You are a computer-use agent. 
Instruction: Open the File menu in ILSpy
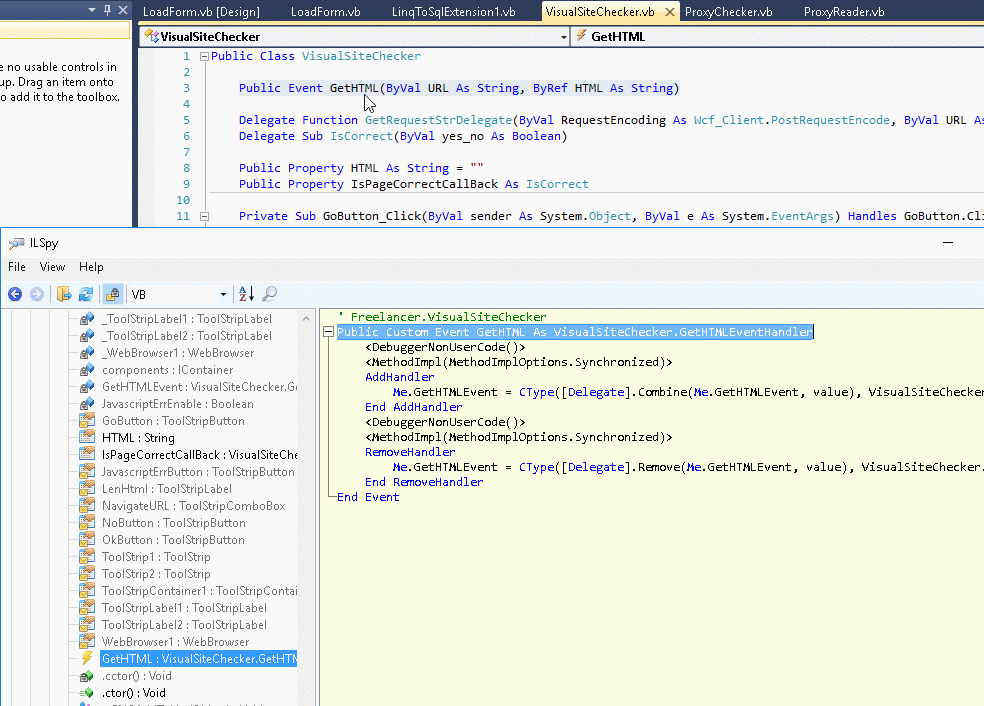pyautogui.click(x=17, y=267)
